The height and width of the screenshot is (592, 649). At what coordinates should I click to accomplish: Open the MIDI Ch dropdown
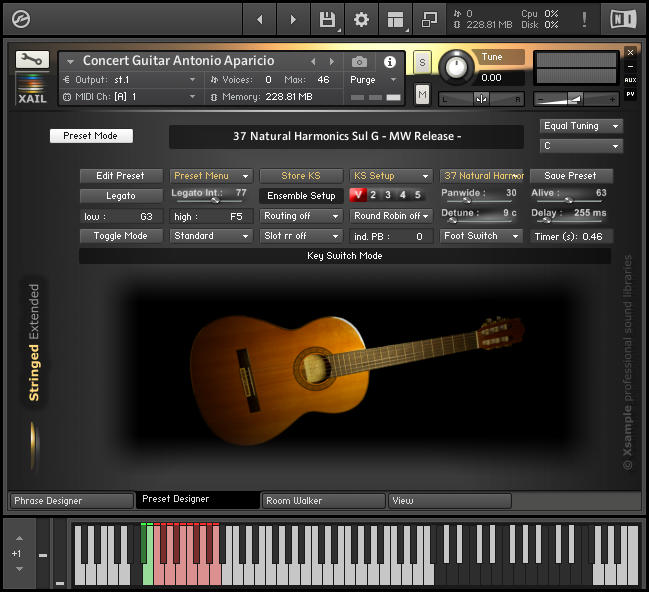[x=129, y=97]
